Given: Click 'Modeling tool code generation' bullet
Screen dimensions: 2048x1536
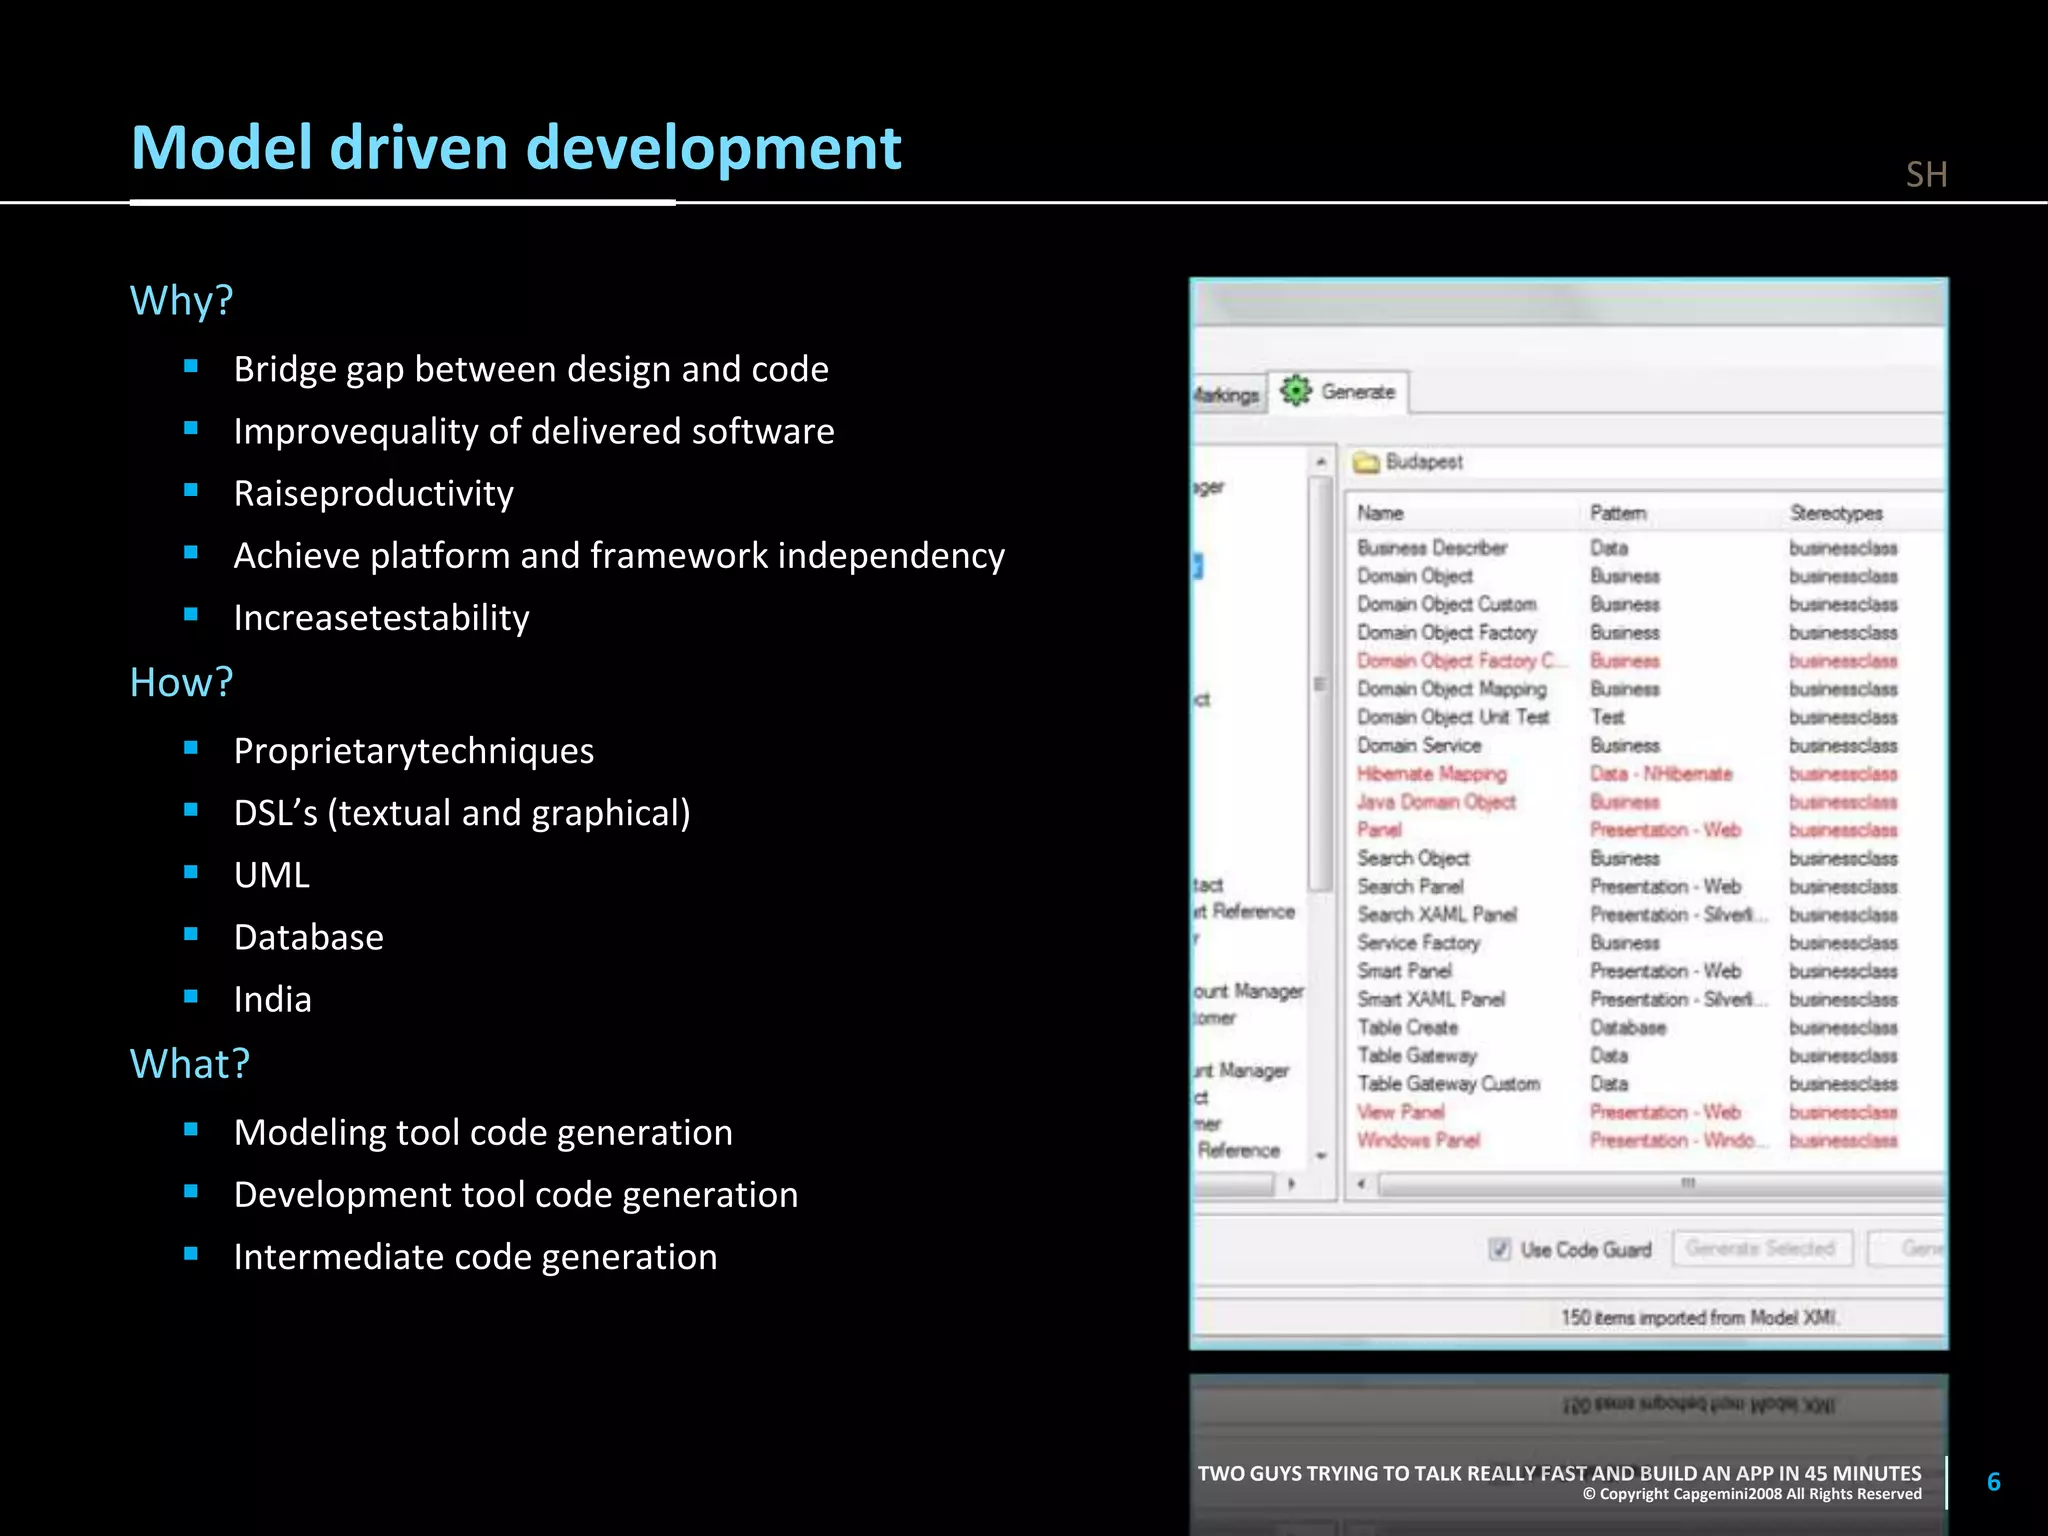Looking at the screenshot, I should pyautogui.click(x=483, y=1133).
